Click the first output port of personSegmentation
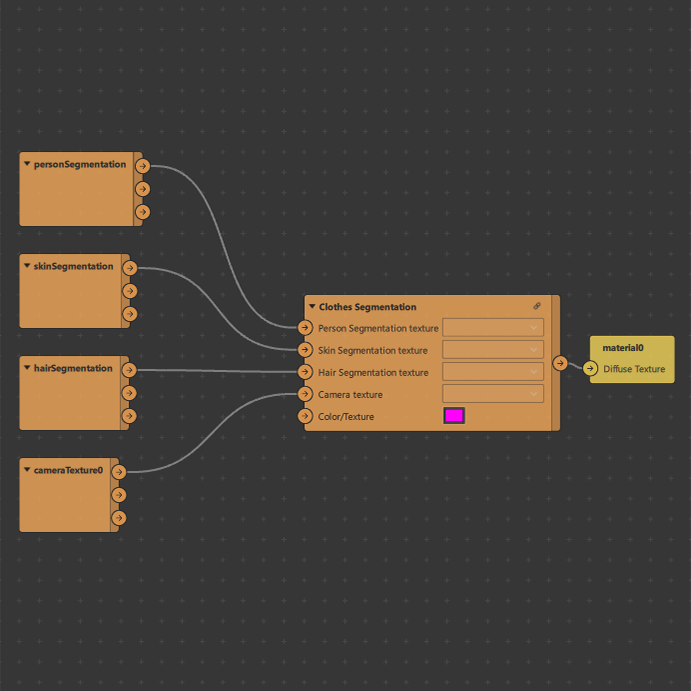 tap(142, 166)
